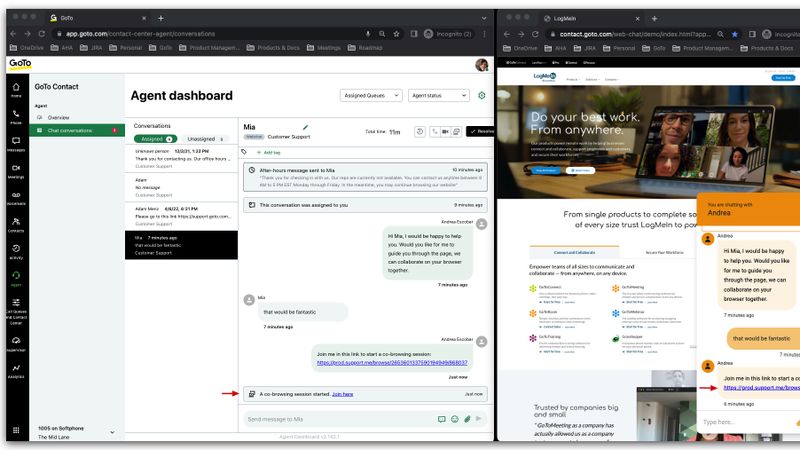
Task: Switch to Secure Your Workforce tab
Action: (664, 253)
